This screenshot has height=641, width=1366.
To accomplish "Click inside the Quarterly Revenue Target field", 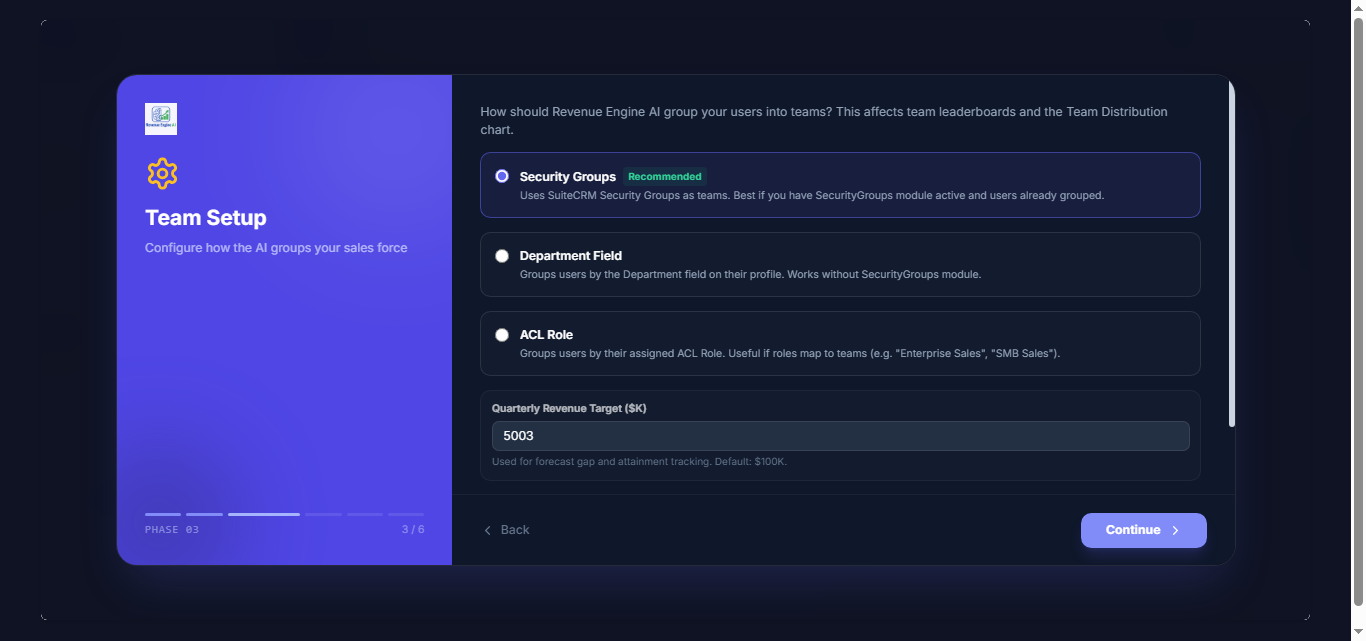I will coord(840,436).
